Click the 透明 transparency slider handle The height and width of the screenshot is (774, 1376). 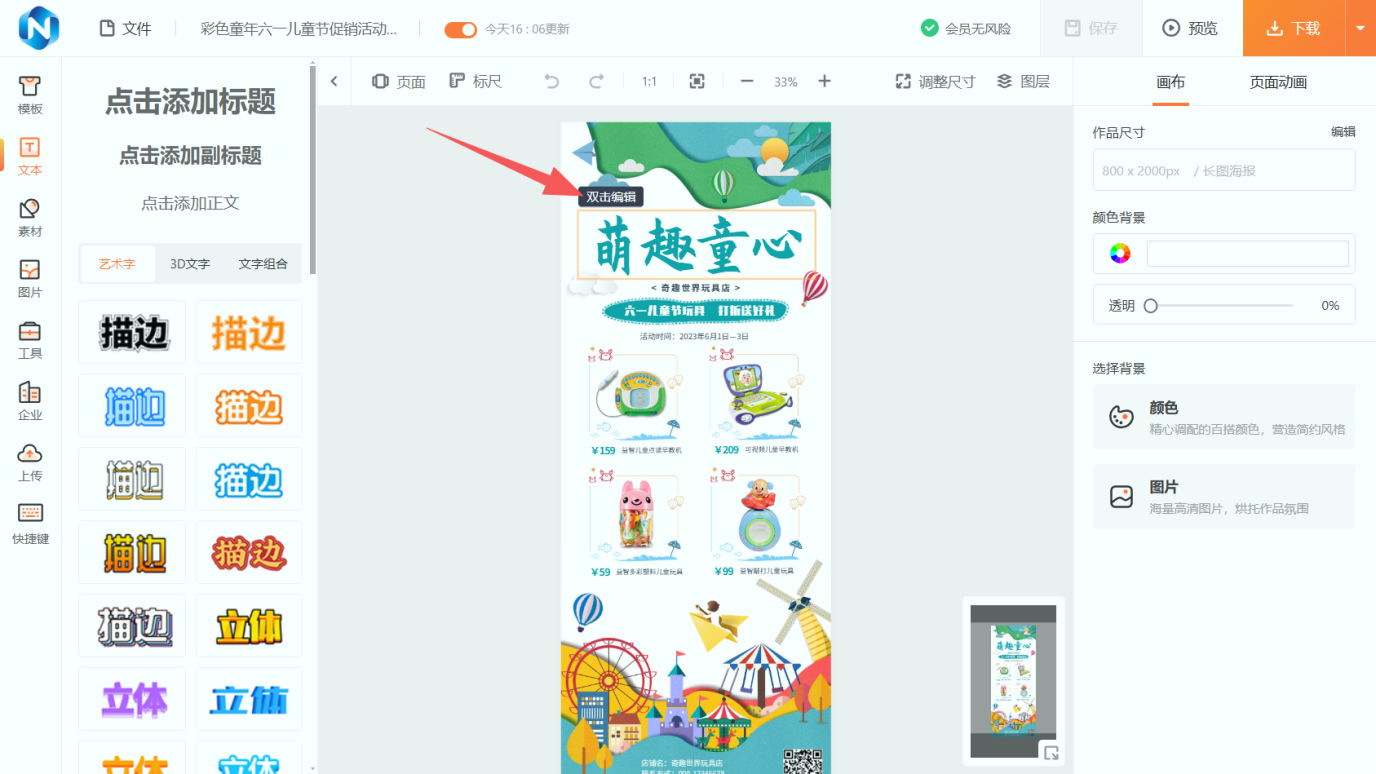click(1151, 306)
